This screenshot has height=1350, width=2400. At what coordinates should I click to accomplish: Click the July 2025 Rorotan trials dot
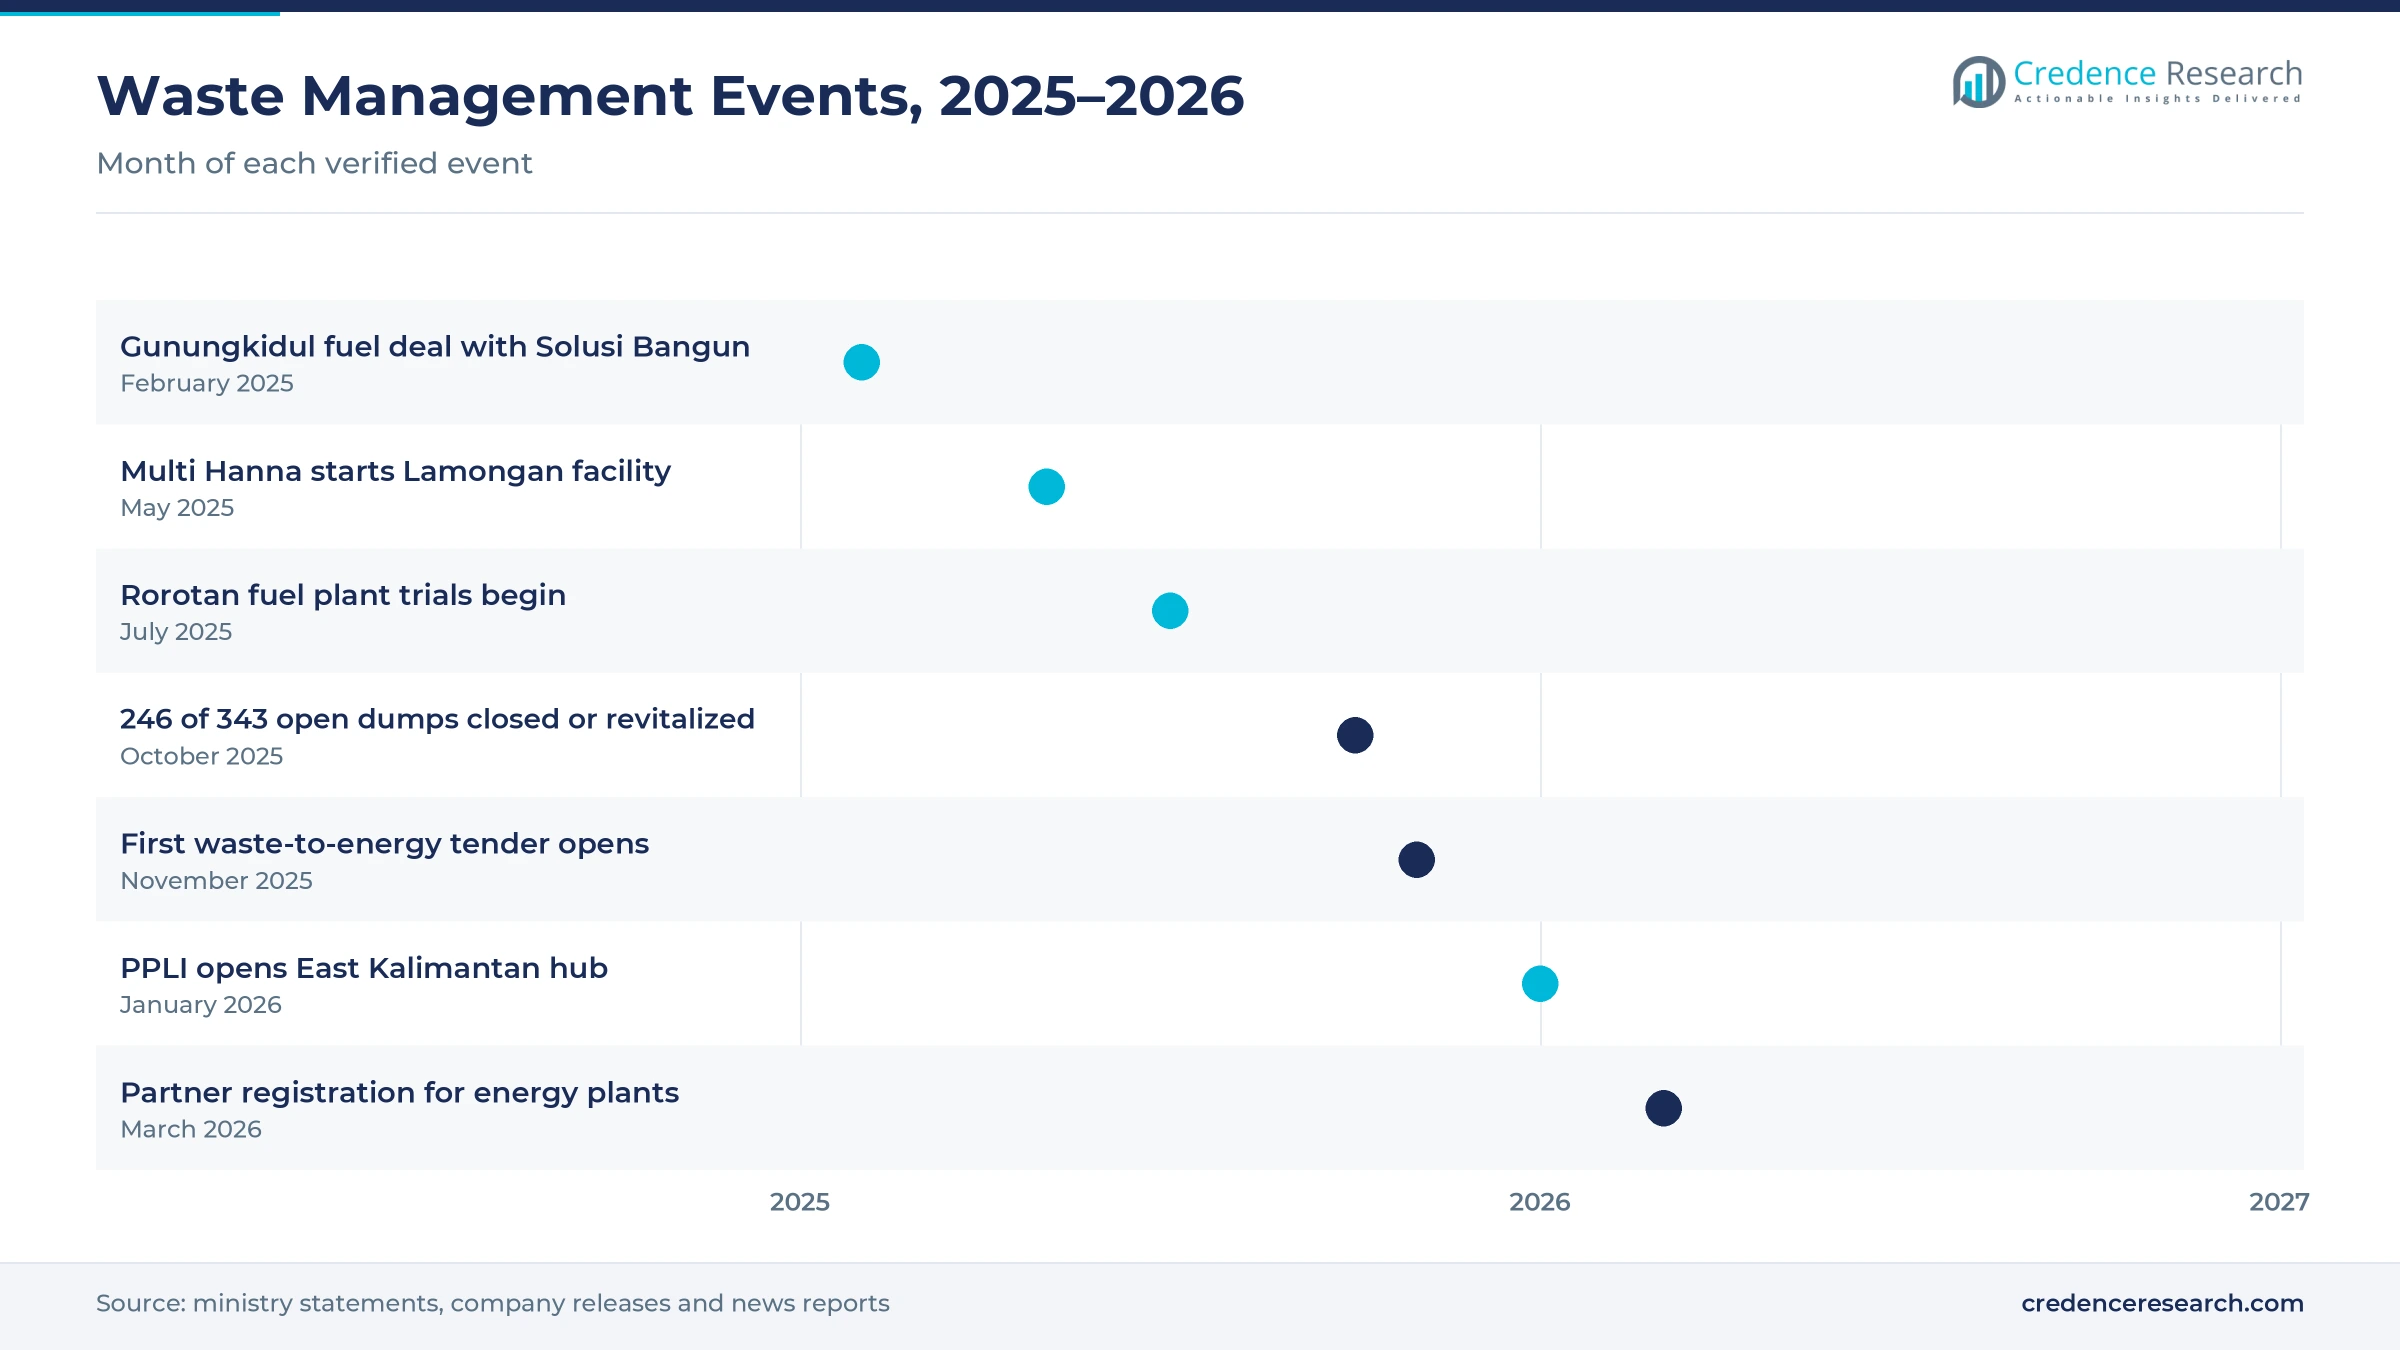pyautogui.click(x=1170, y=611)
